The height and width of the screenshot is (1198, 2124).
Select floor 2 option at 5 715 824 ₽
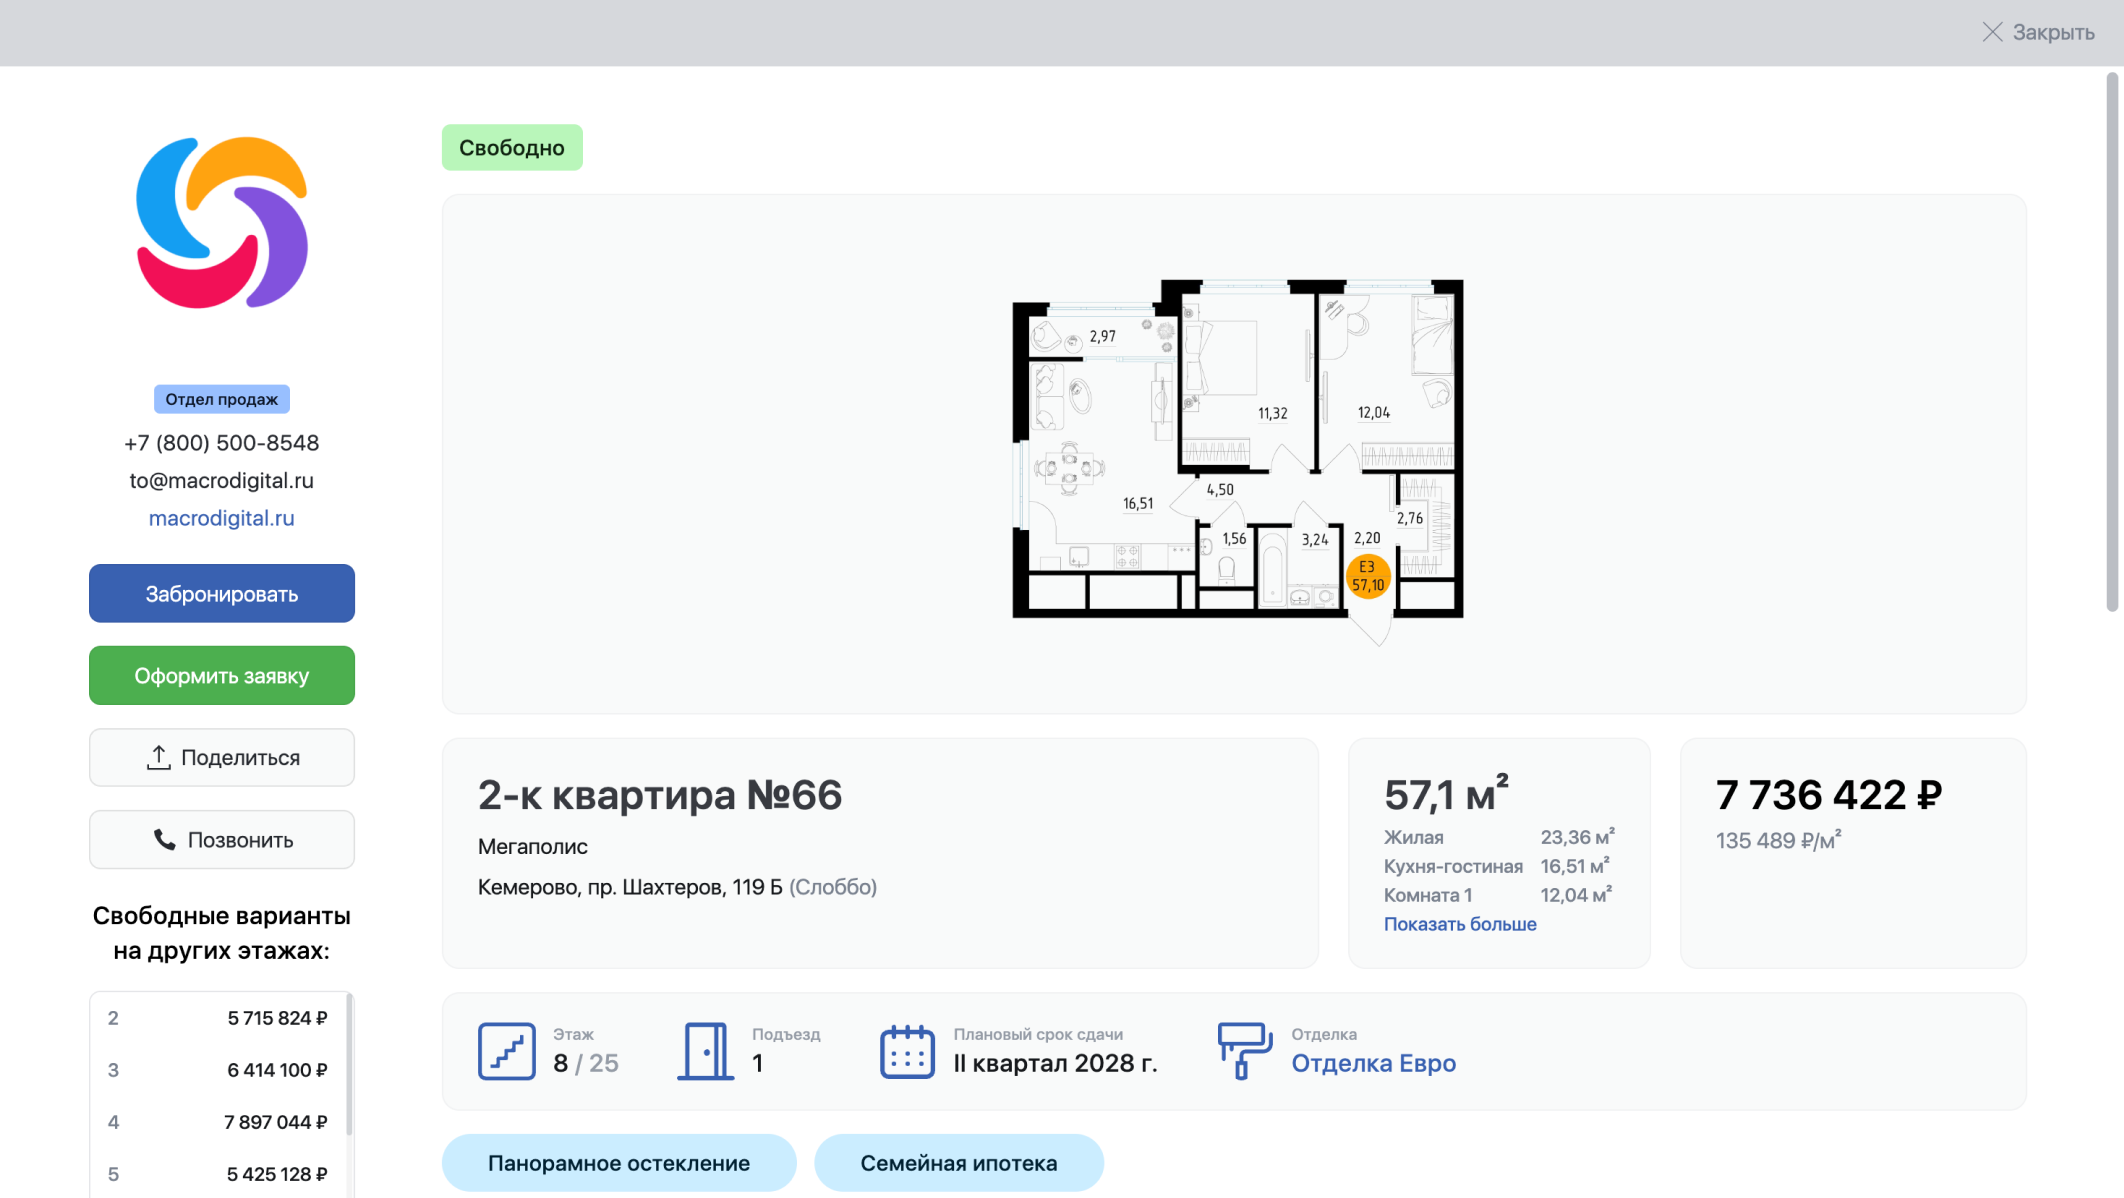[x=218, y=1018]
